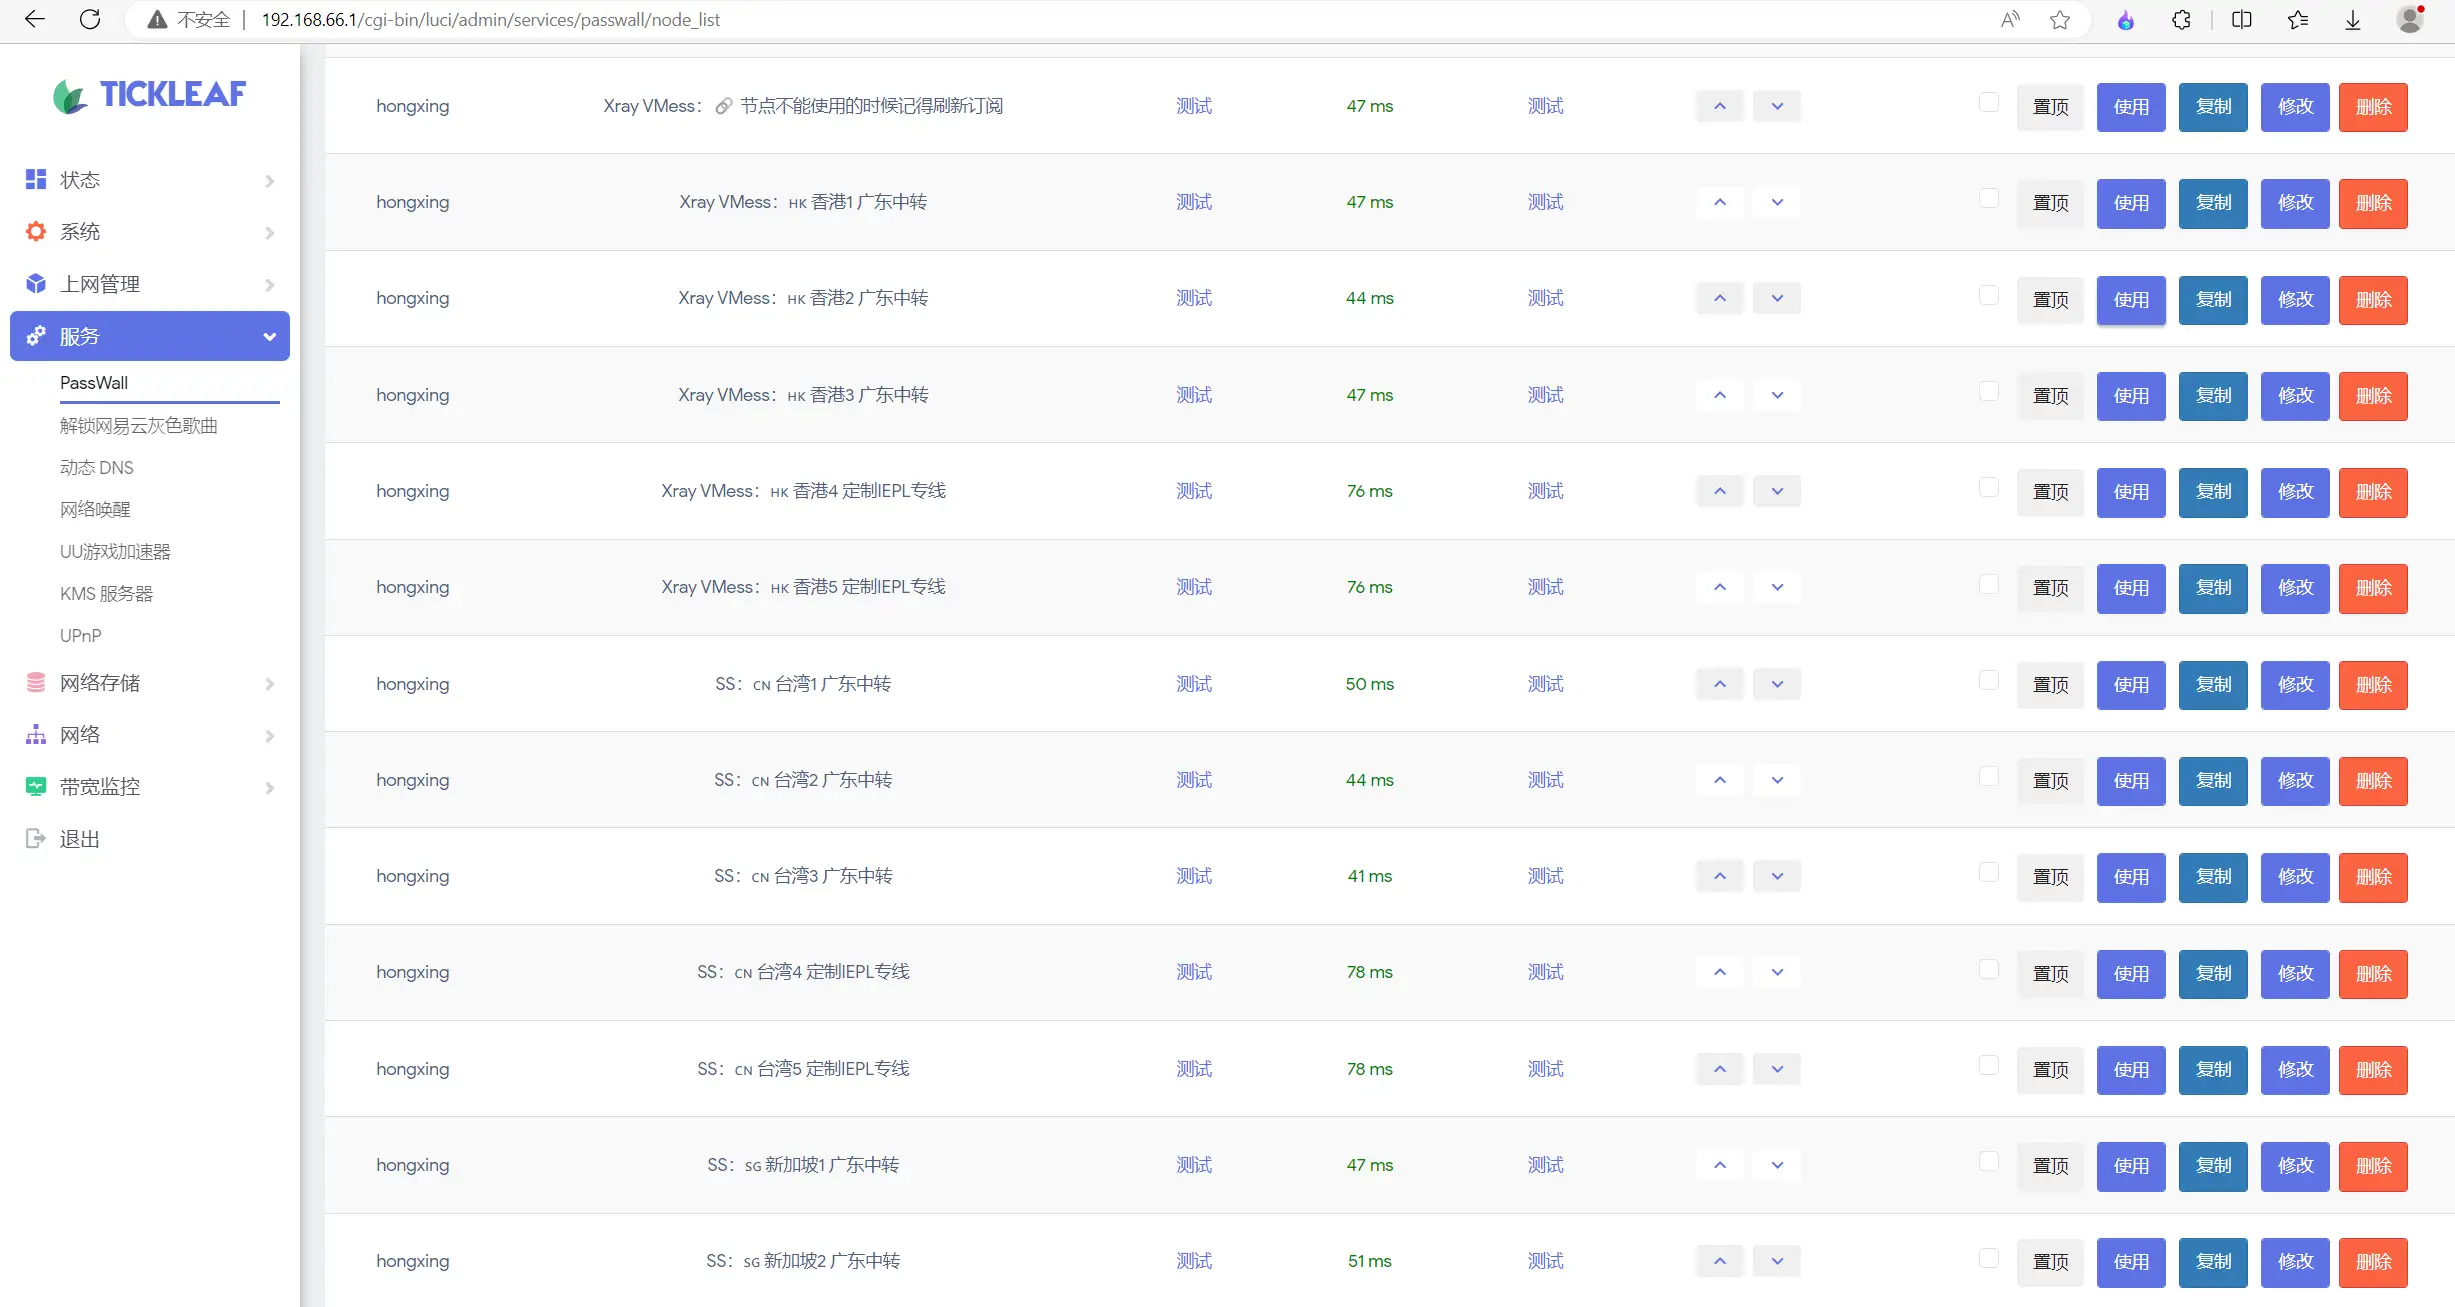
Task: Move 台湾5 定制IEPL专线 node down
Action: point(1777,1069)
